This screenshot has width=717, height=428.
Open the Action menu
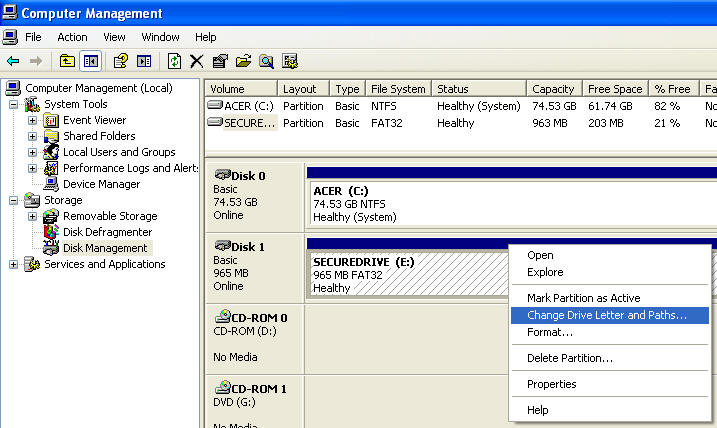point(72,37)
